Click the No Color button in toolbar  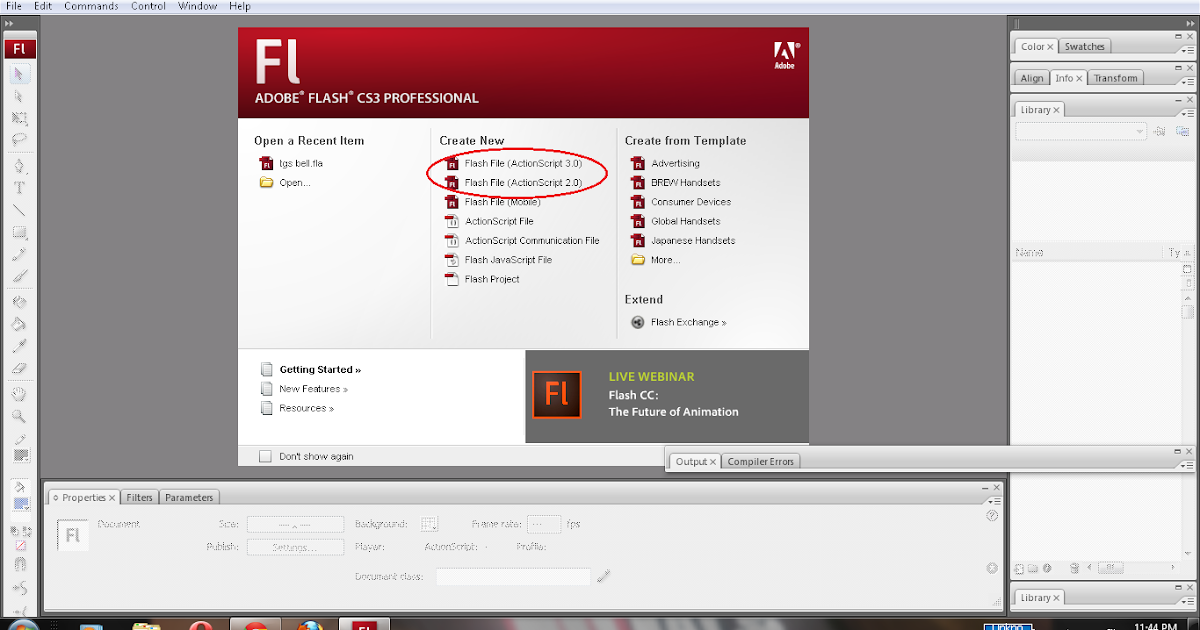pos(21,545)
